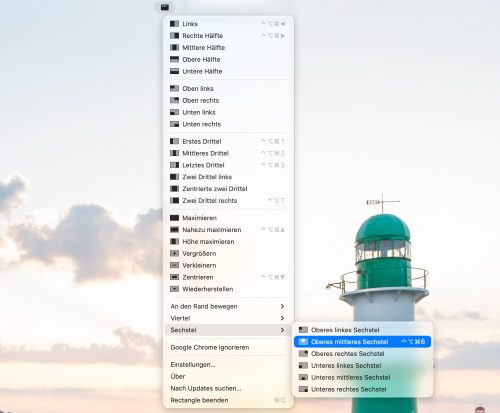Expand the Viertel submenu chevron
This screenshot has height=413, width=500.
(282, 318)
